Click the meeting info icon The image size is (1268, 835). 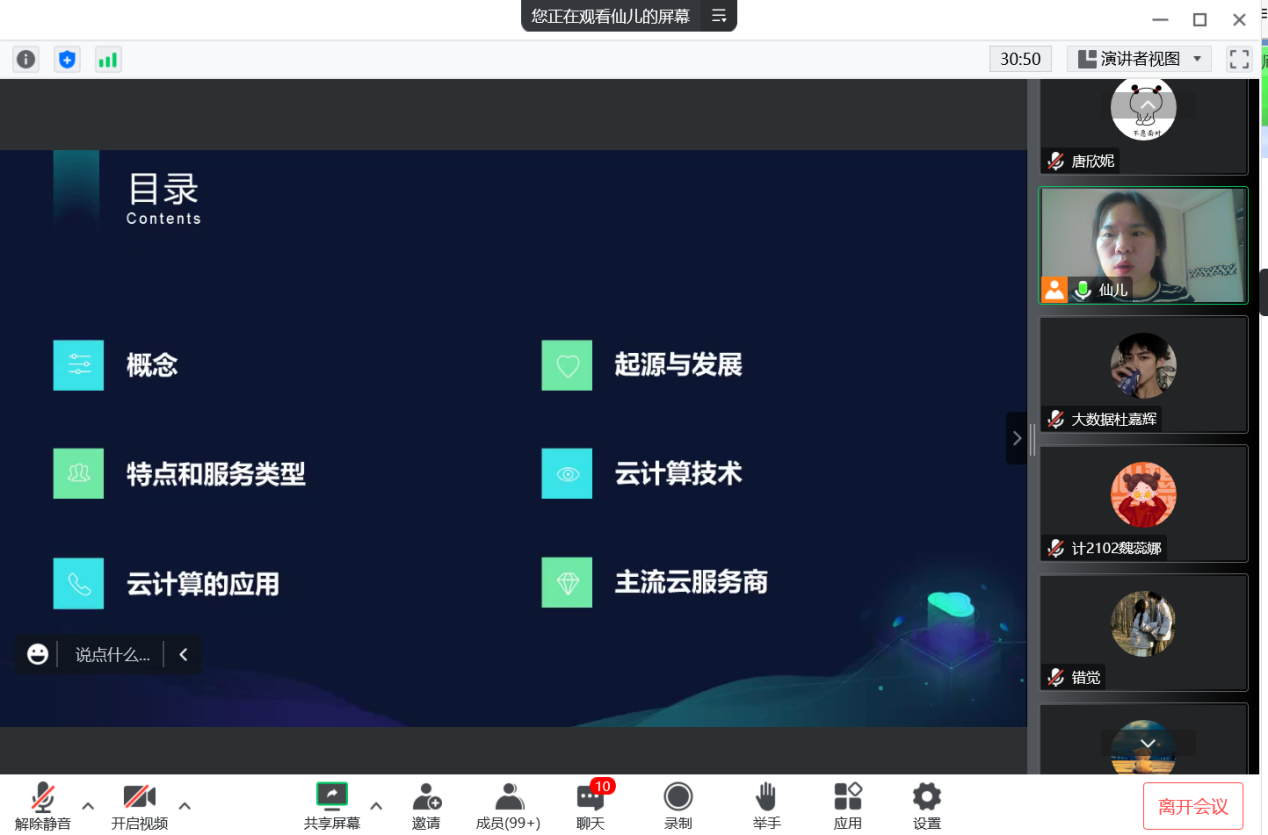pos(26,59)
